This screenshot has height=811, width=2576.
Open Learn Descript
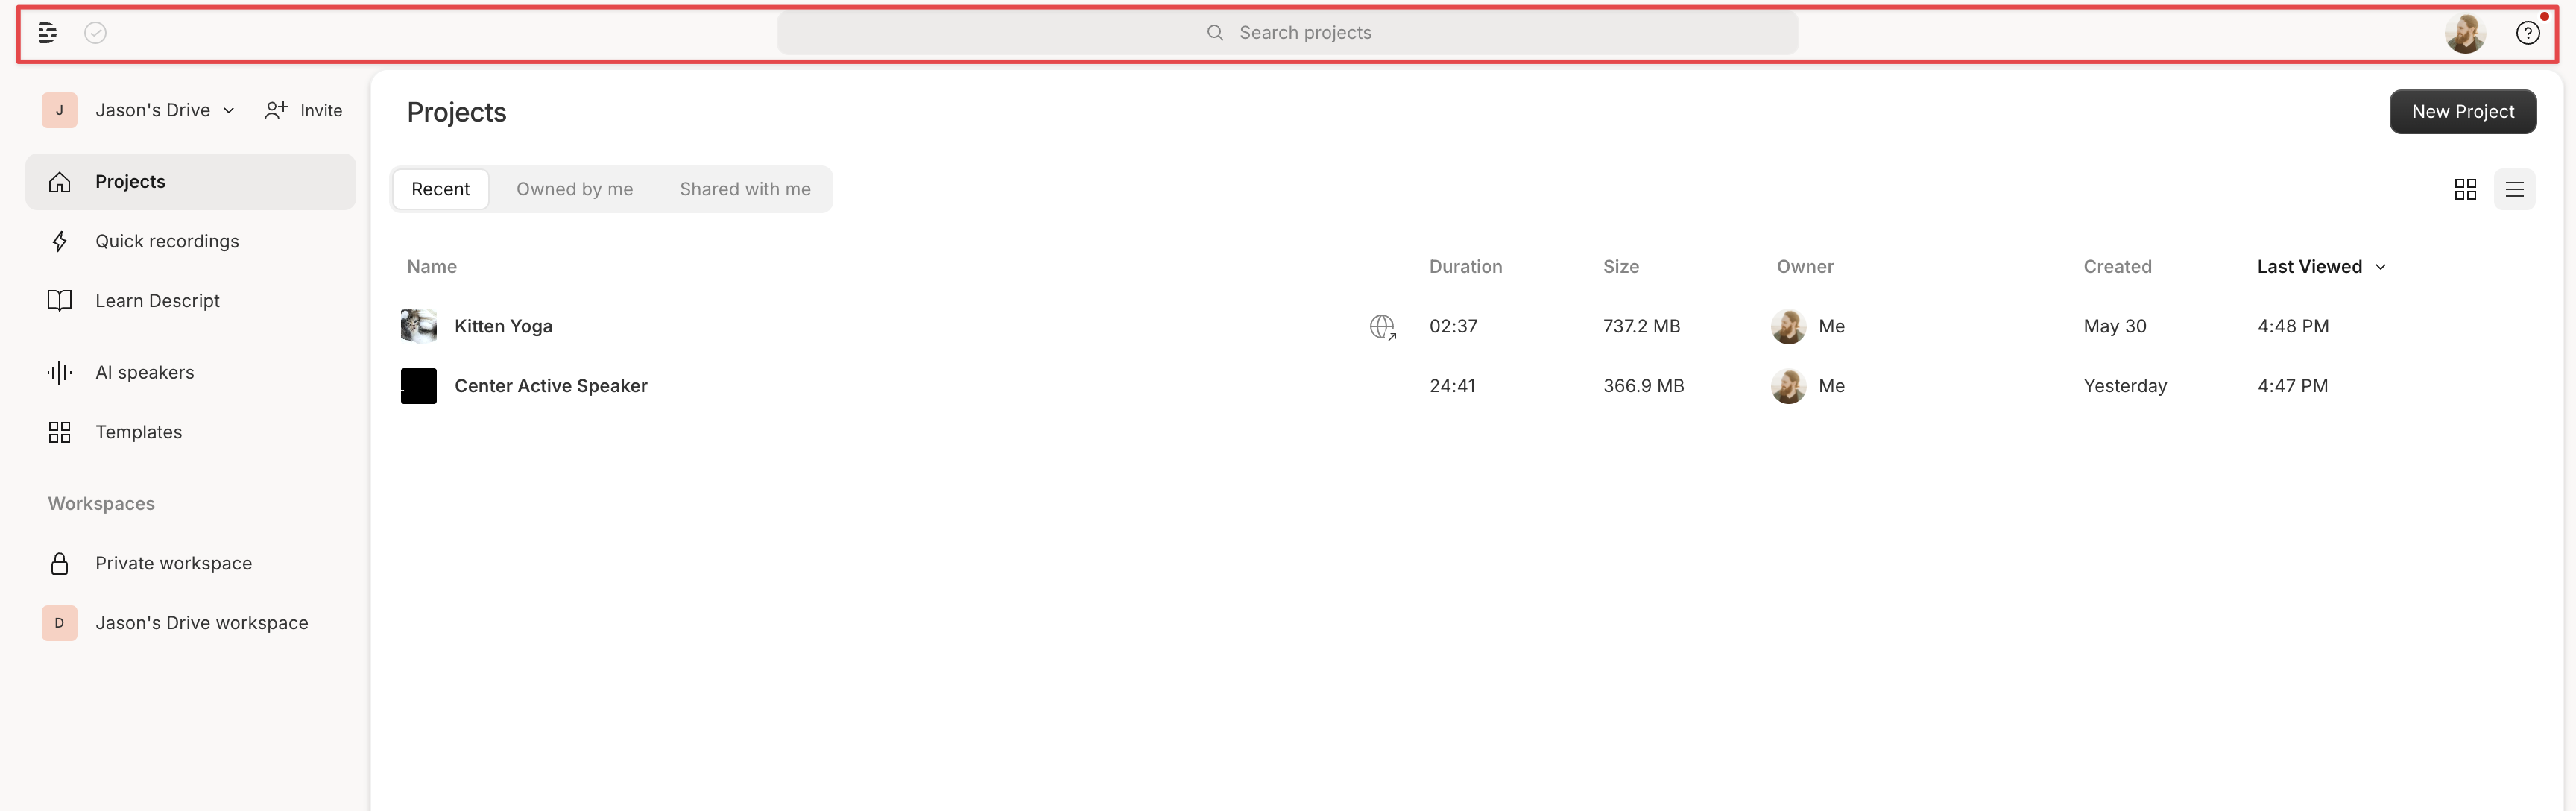click(x=157, y=300)
